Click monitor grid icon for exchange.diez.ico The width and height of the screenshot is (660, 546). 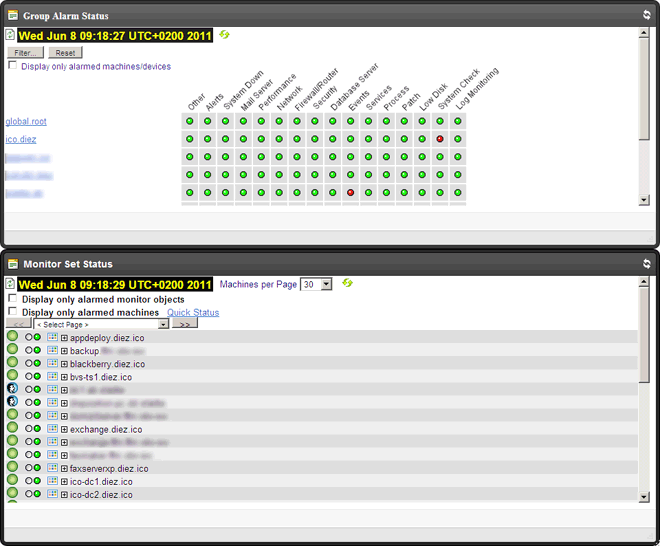coord(52,428)
